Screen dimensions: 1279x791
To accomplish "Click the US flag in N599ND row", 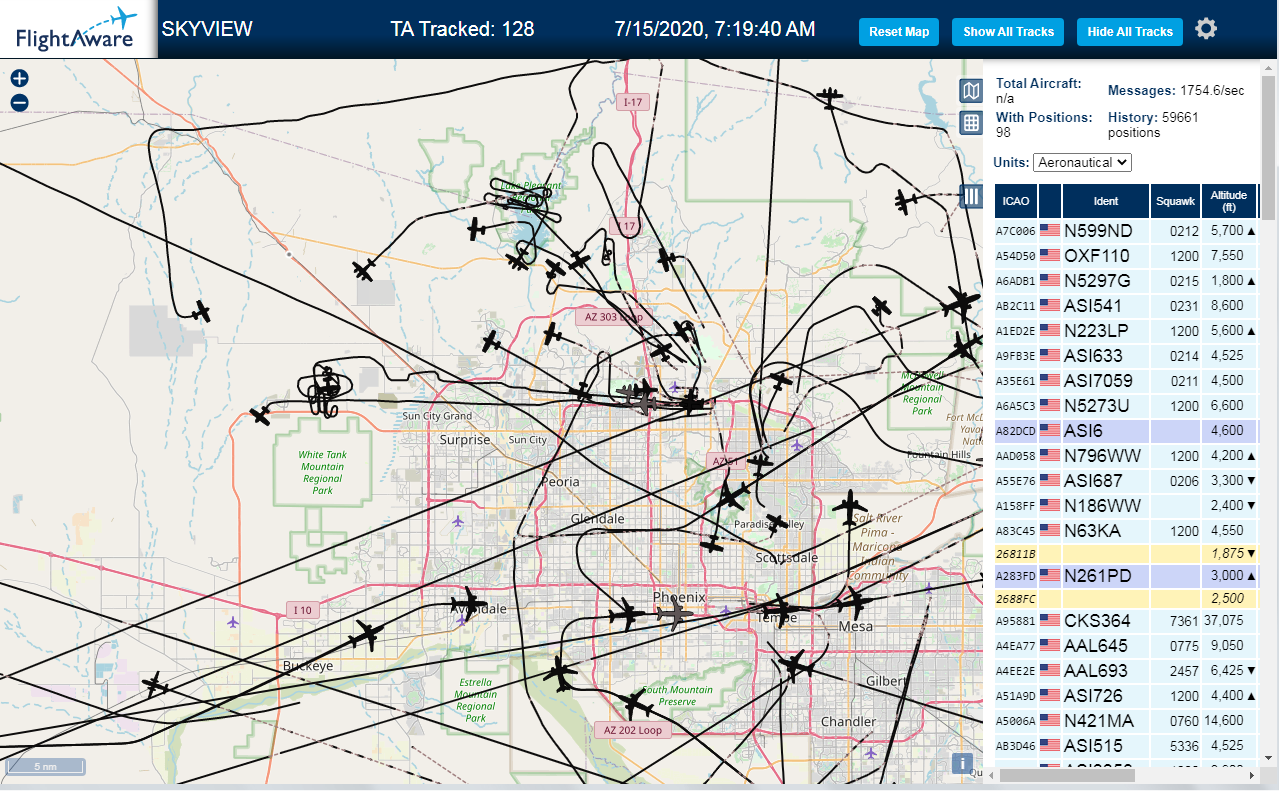I will [1050, 231].
